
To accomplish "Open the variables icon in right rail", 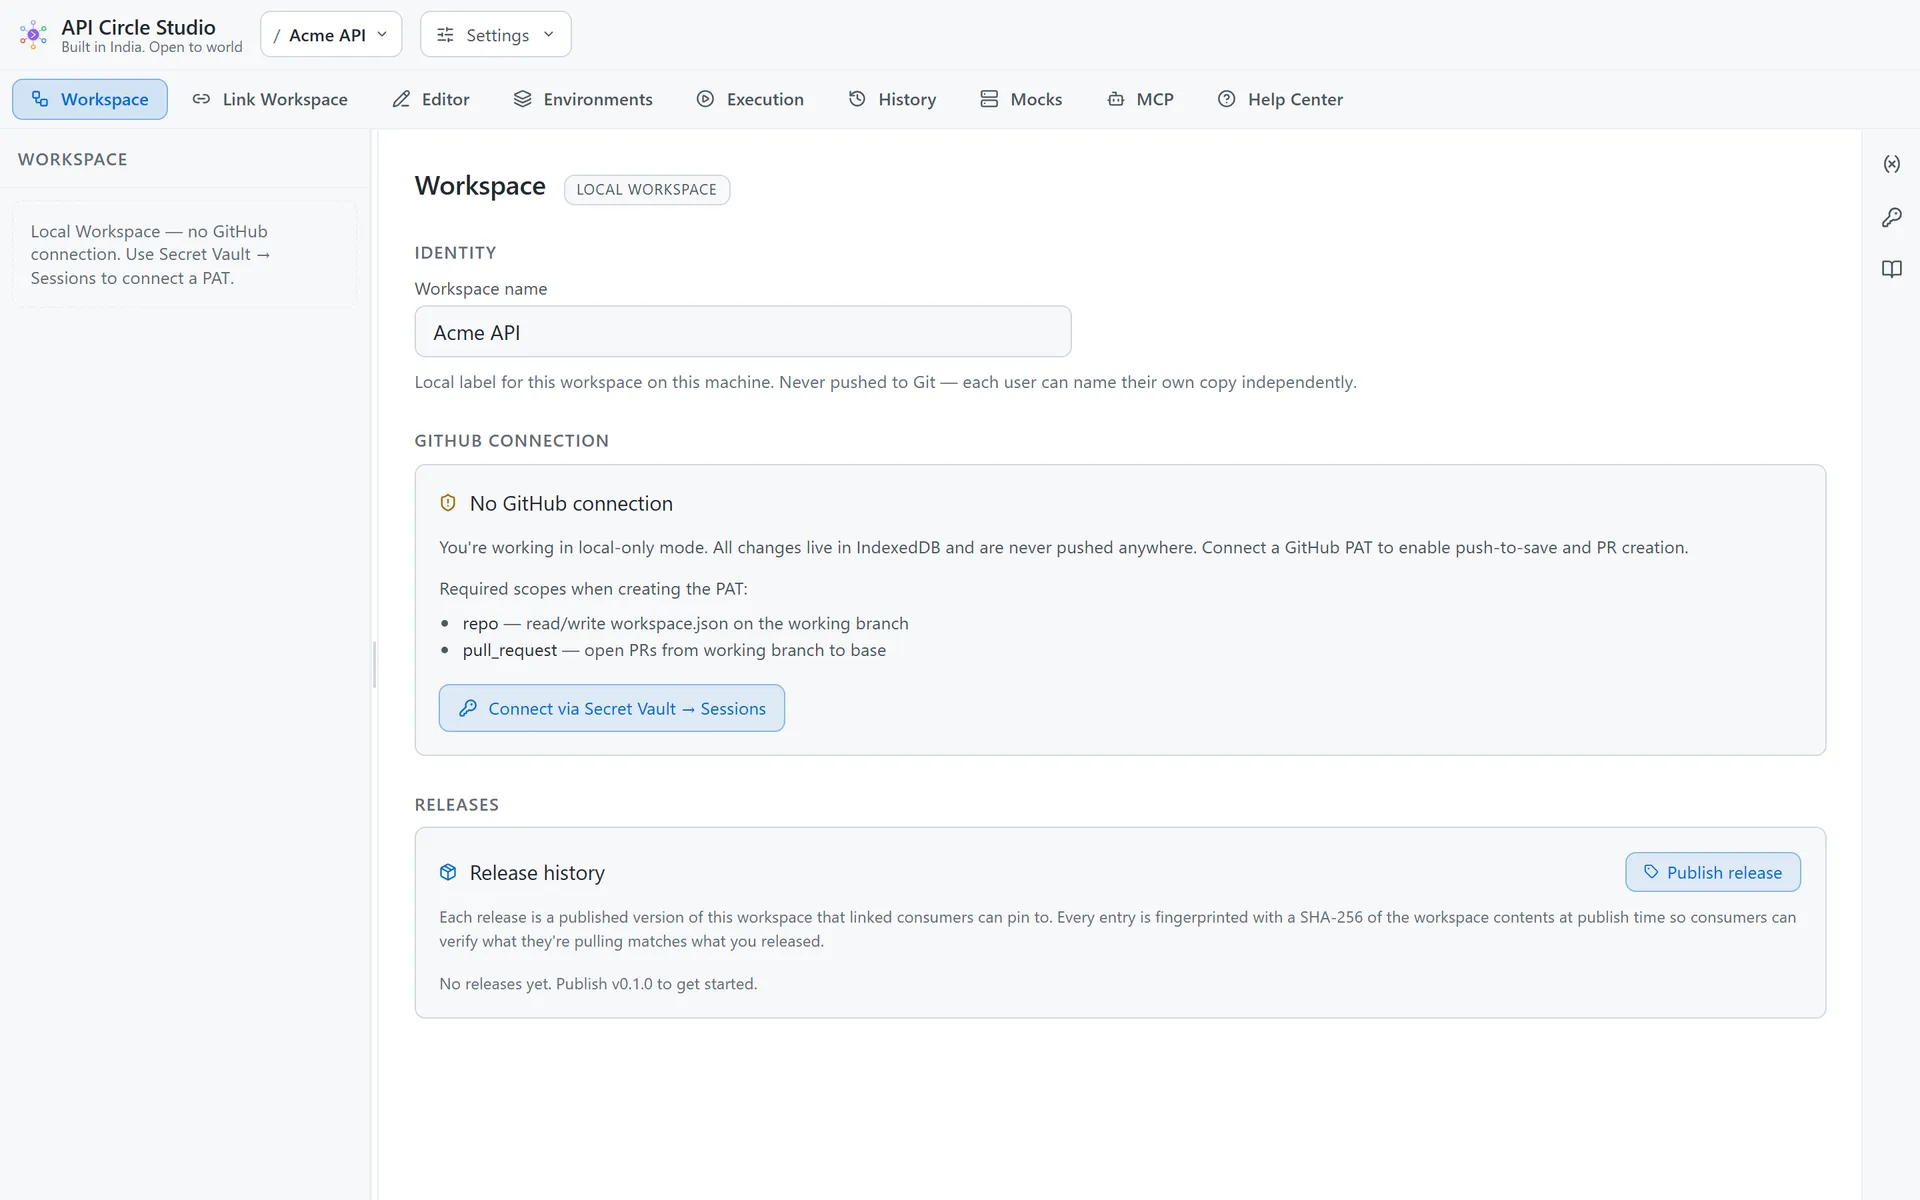I will (1891, 164).
